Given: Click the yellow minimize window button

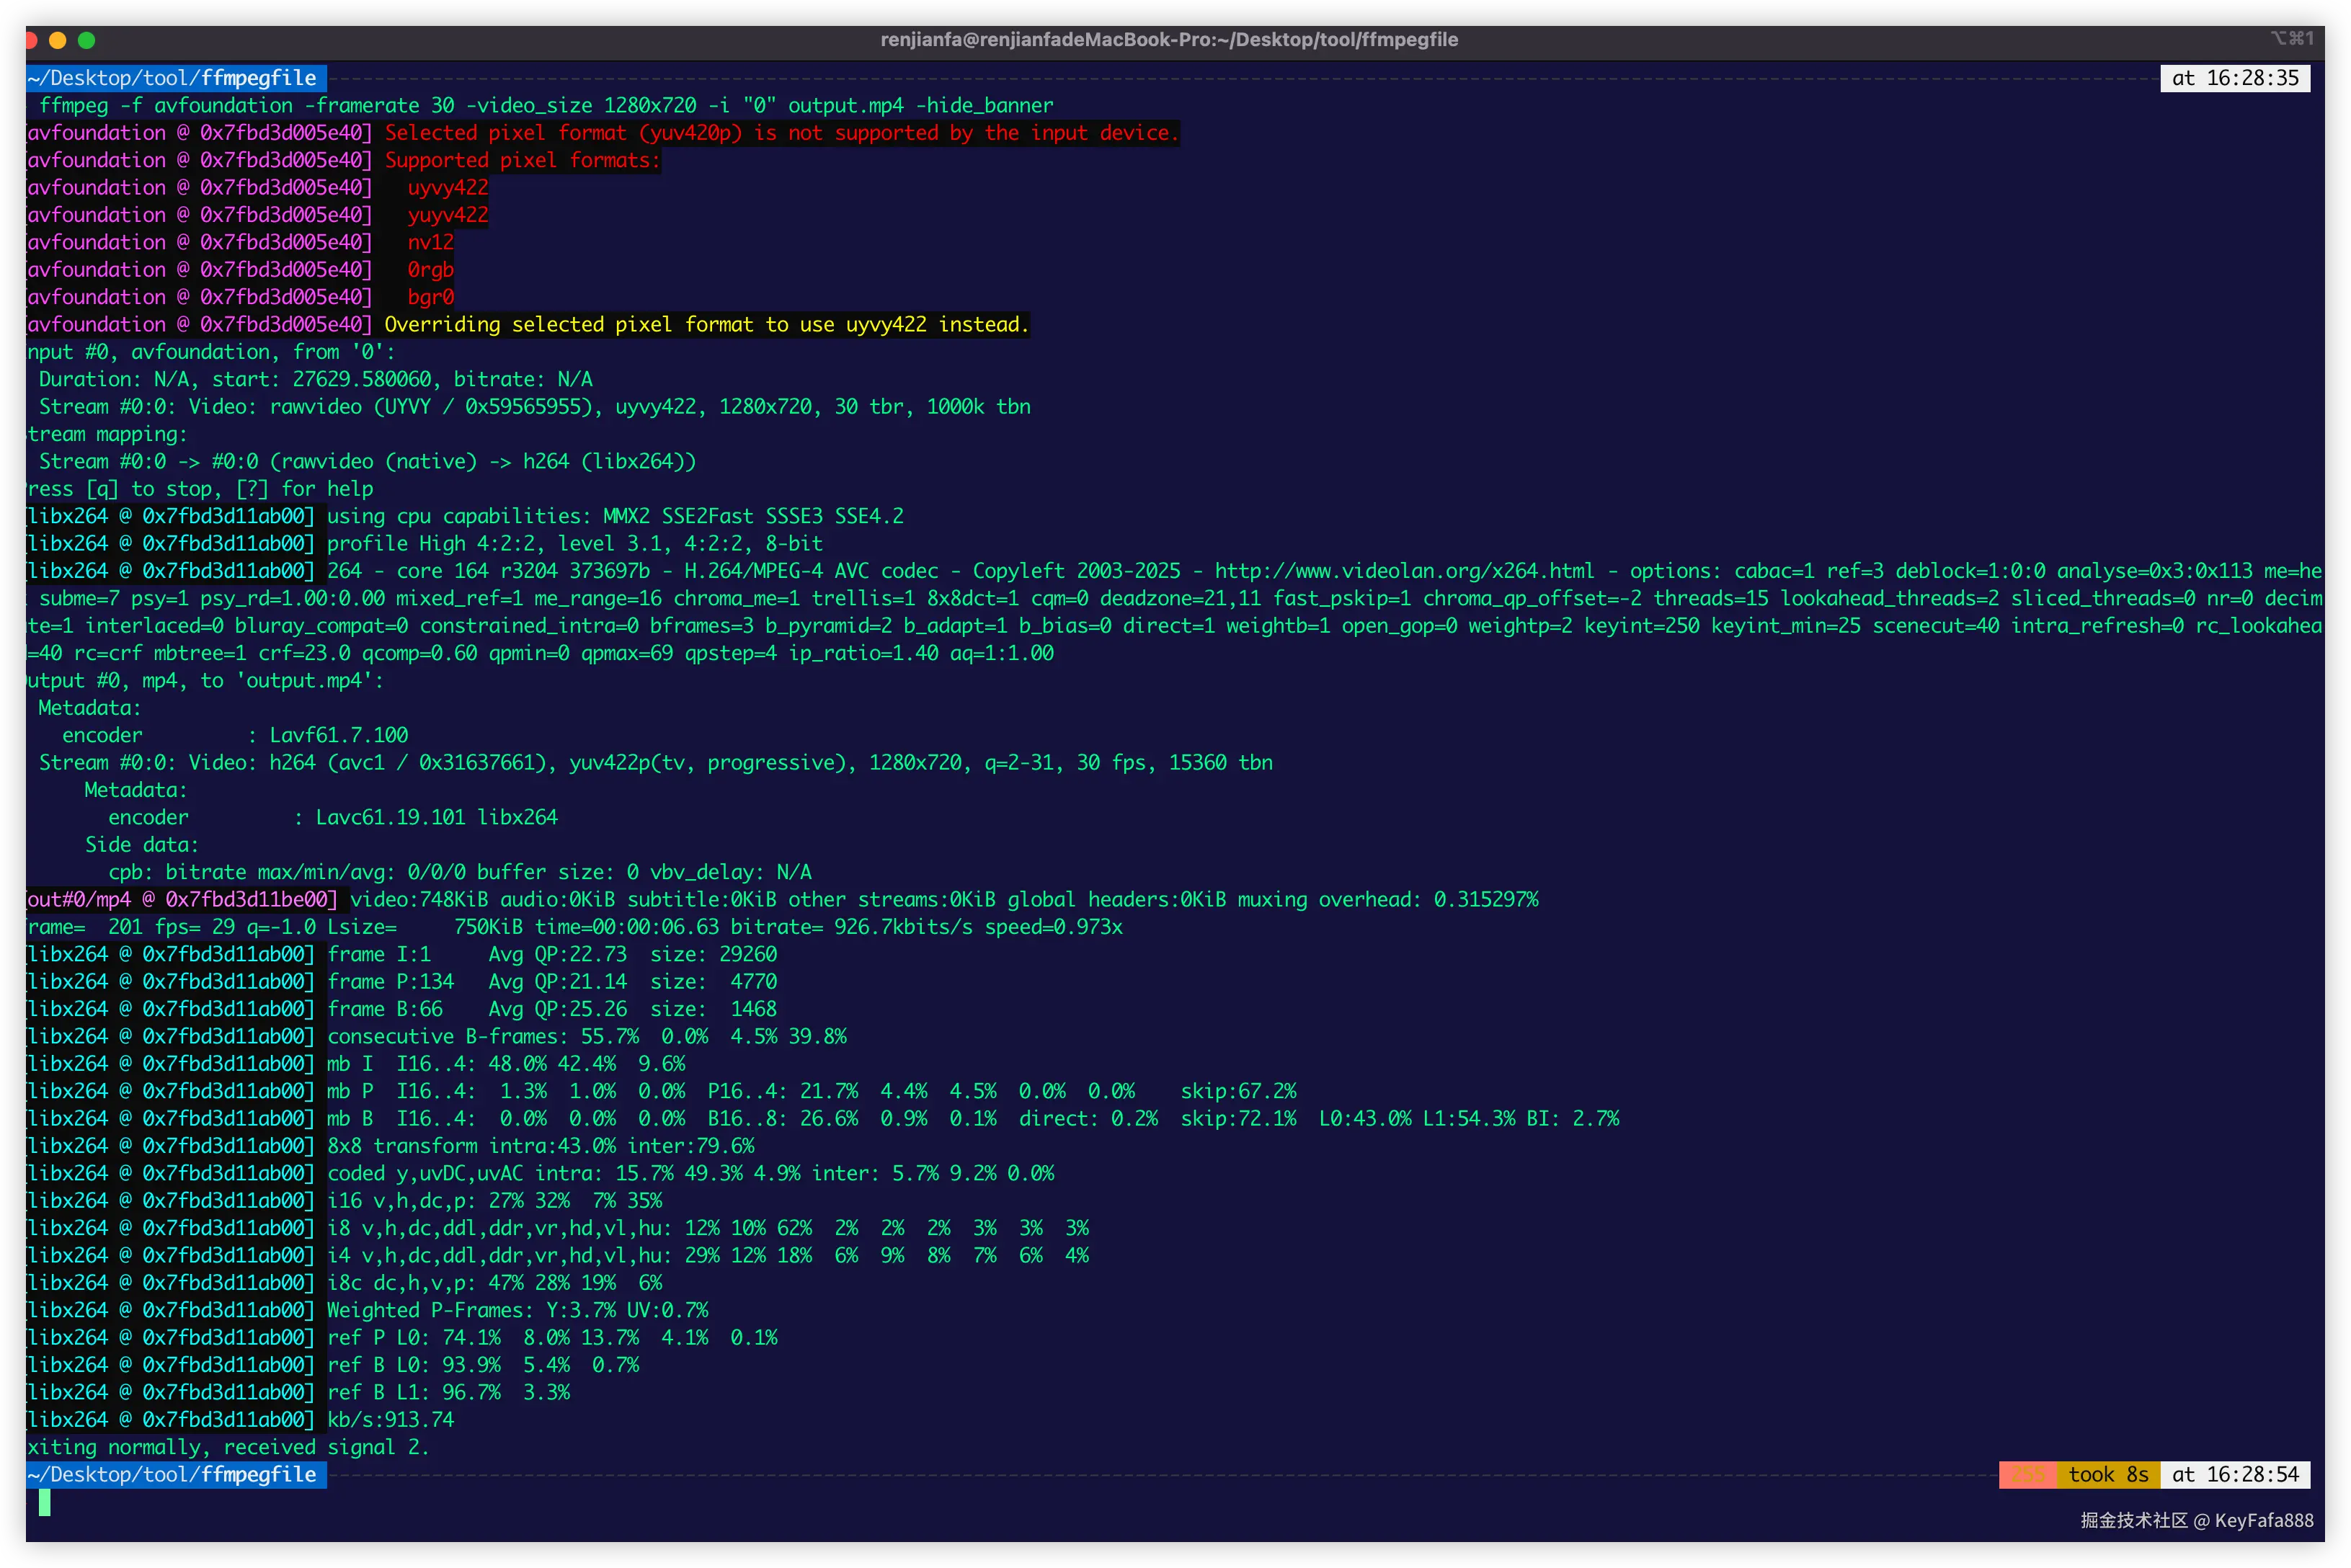Looking at the screenshot, I should (57, 40).
